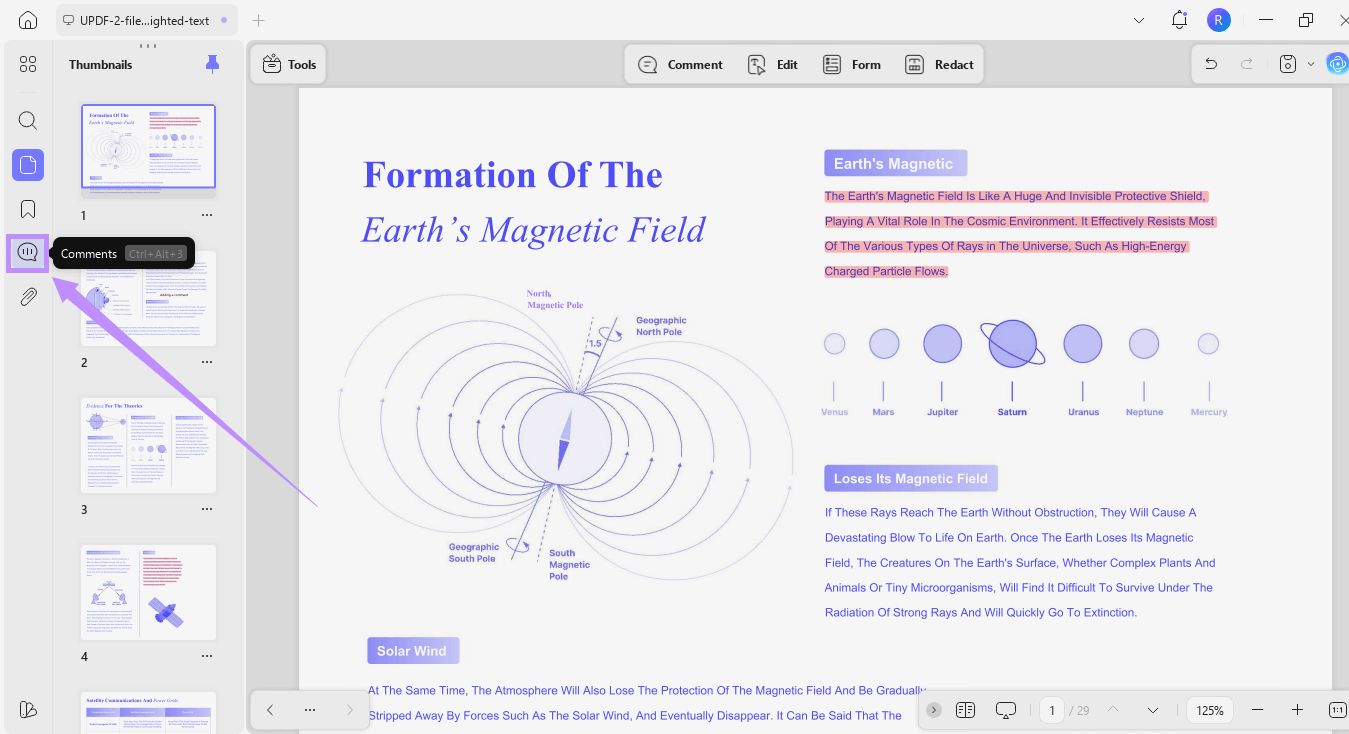This screenshot has height=734, width=1349.
Task: Click the save disk icon
Action: [x=1289, y=64]
